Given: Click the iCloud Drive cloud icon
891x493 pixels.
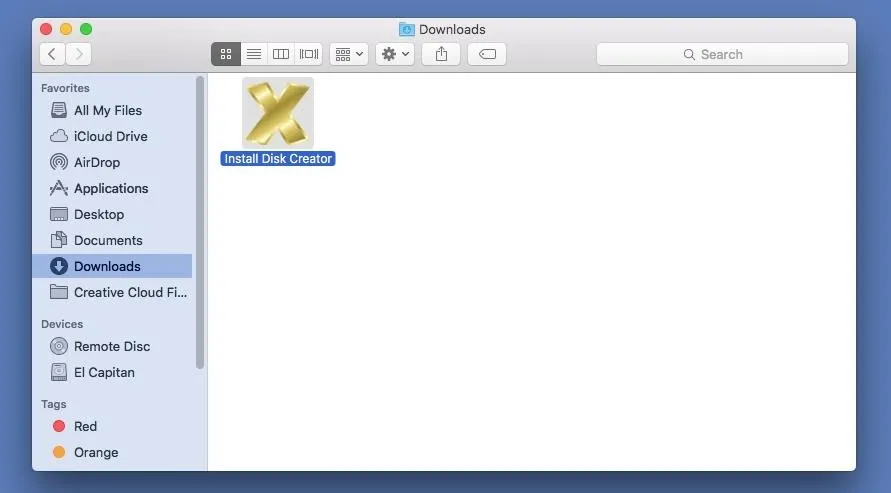Looking at the screenshot, I should (x=59, y=136).
